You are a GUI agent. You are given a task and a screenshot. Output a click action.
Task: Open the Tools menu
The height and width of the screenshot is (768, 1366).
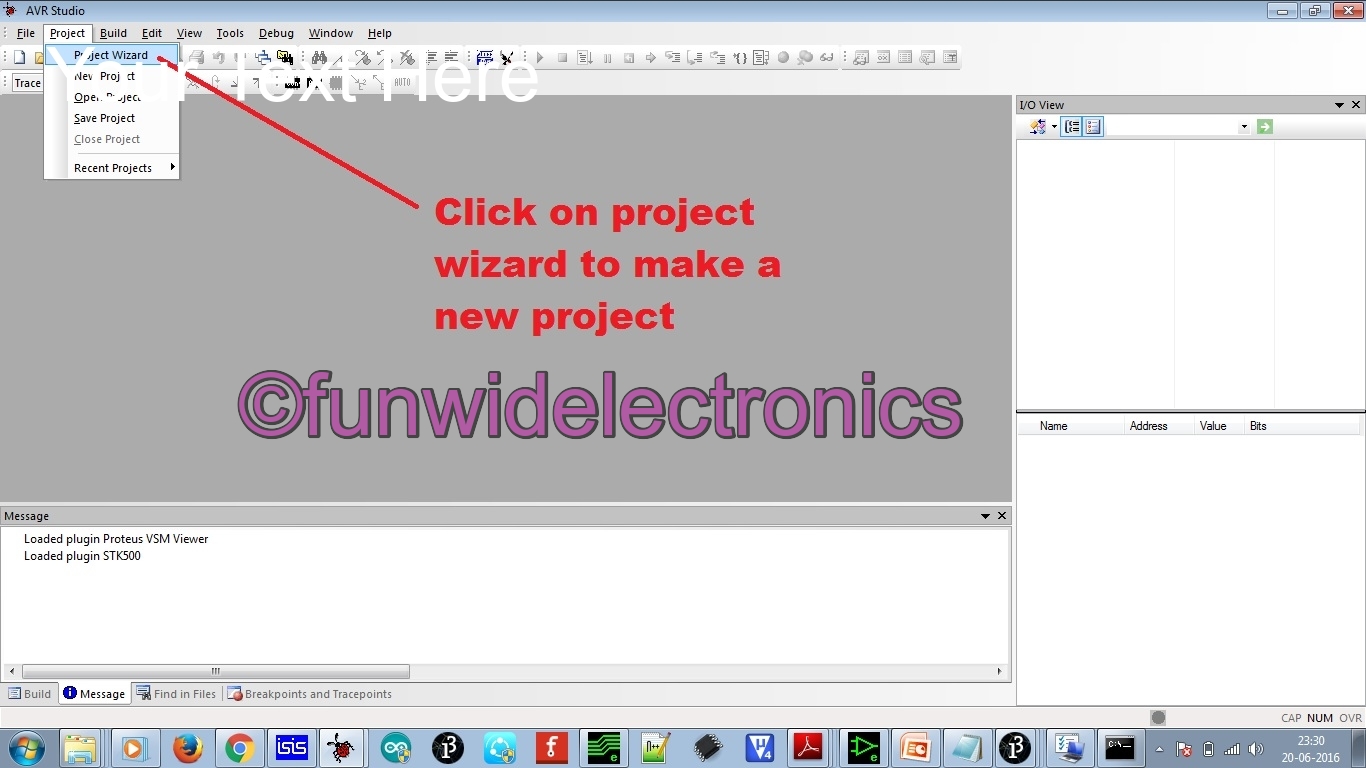230,33
